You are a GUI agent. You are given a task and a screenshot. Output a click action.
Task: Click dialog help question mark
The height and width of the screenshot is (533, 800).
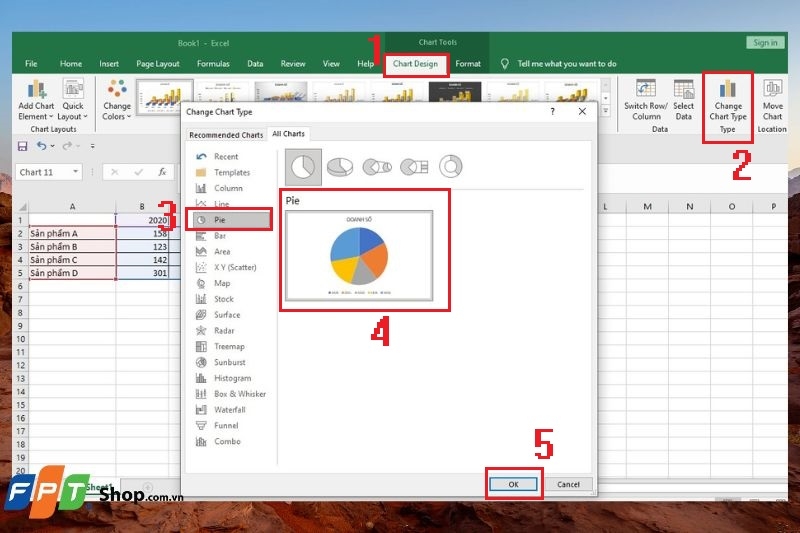pos(553,111)
